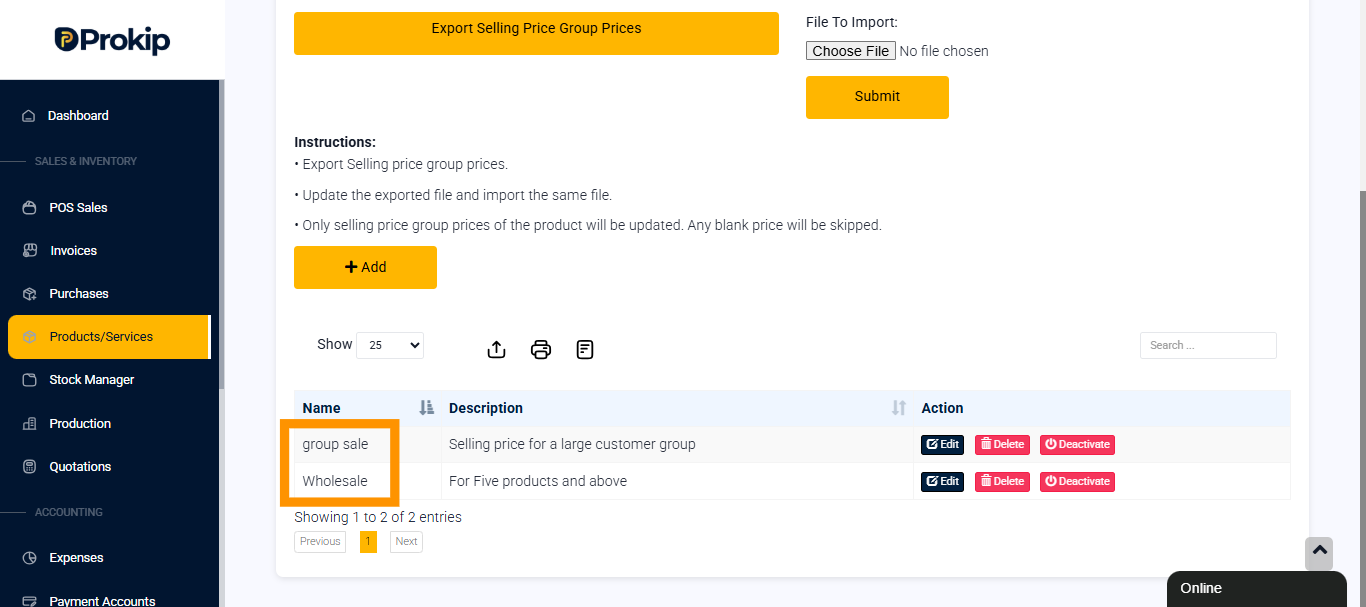Screen dimensions: 1366x607
Task: Deactivate the Wholesale price group
Action: point(1077,481)
